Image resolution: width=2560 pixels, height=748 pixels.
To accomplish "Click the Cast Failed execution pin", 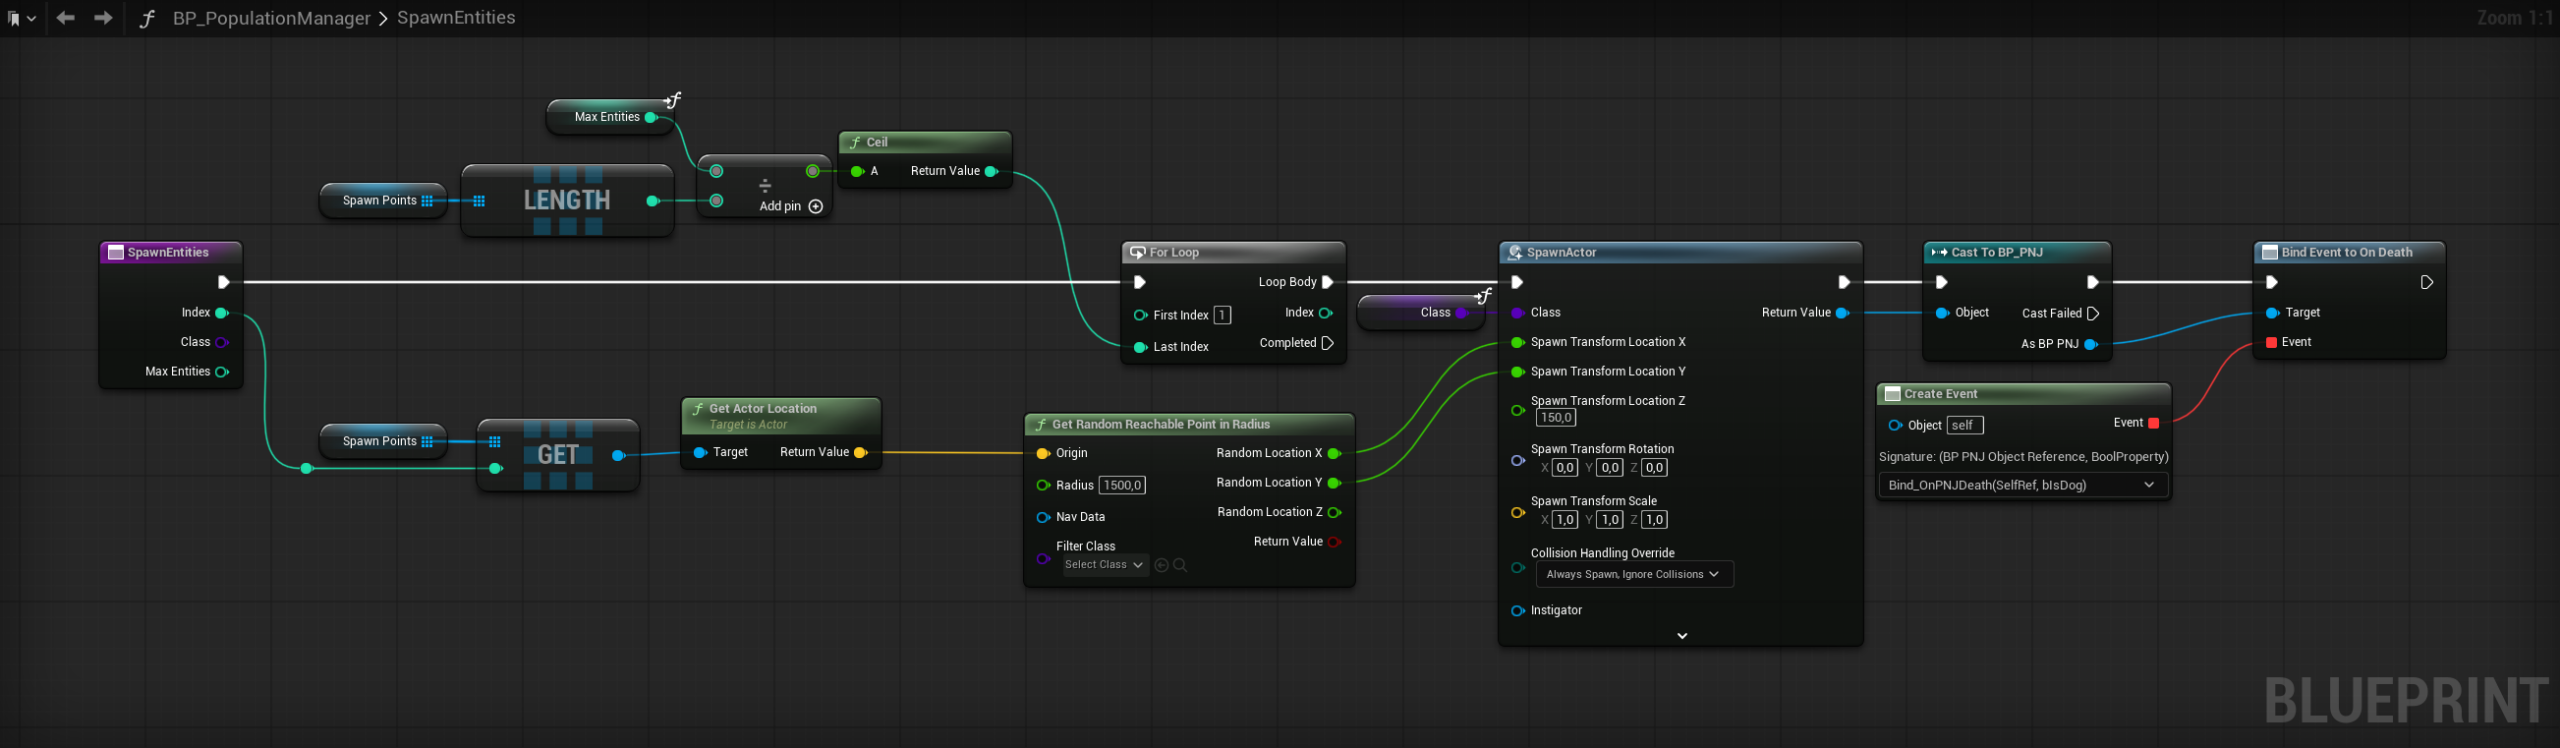I will 2093,313.
